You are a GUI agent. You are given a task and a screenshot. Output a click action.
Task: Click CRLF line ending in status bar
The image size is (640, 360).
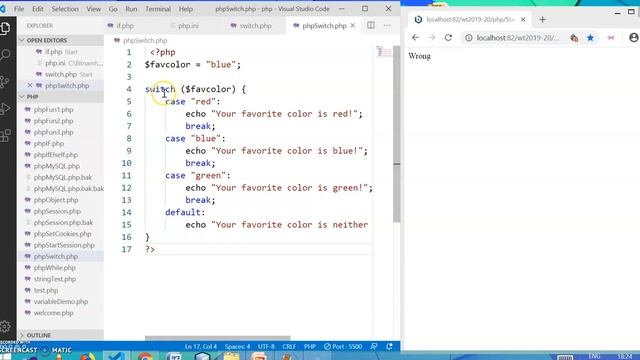[x=289, y=347]
